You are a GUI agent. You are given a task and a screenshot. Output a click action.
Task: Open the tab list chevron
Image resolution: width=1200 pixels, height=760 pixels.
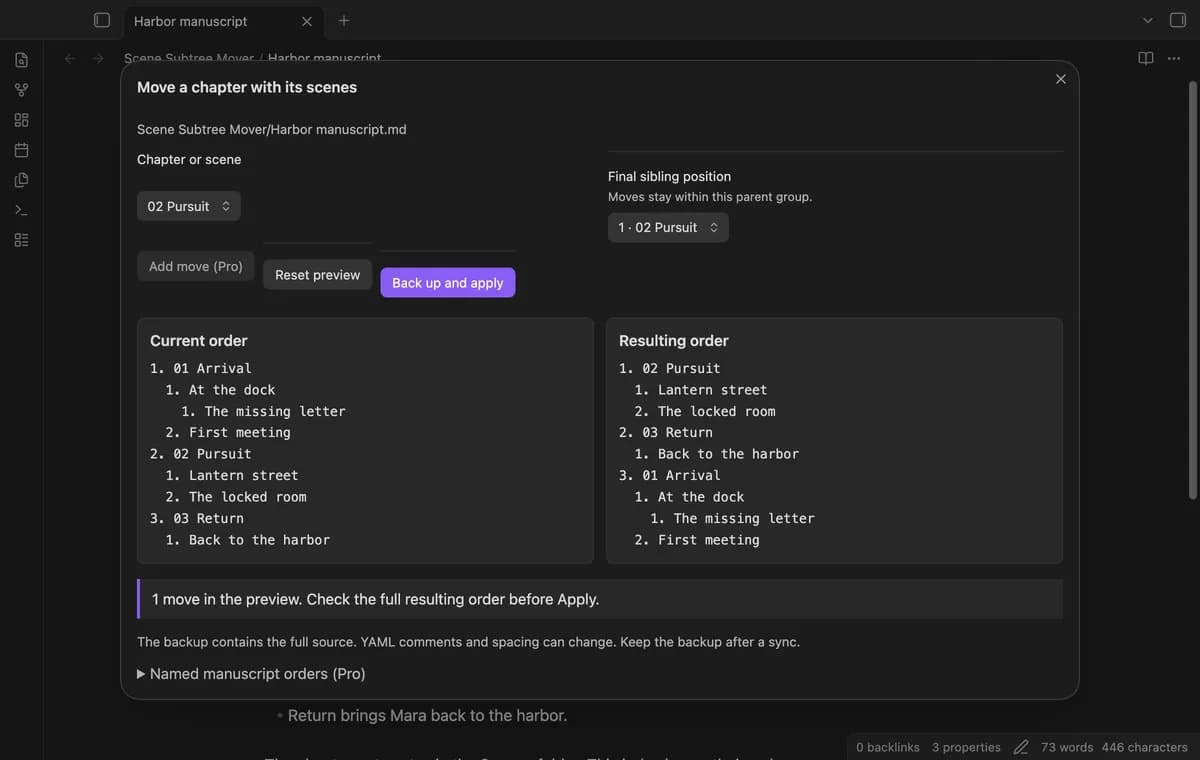1148,20
